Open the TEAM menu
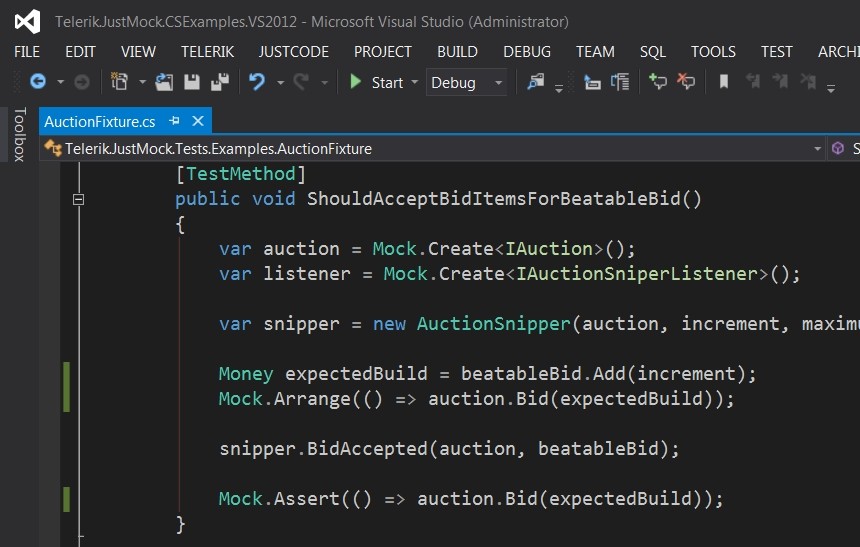Screen dimensions: 860x547 click(x=595, y=52)
